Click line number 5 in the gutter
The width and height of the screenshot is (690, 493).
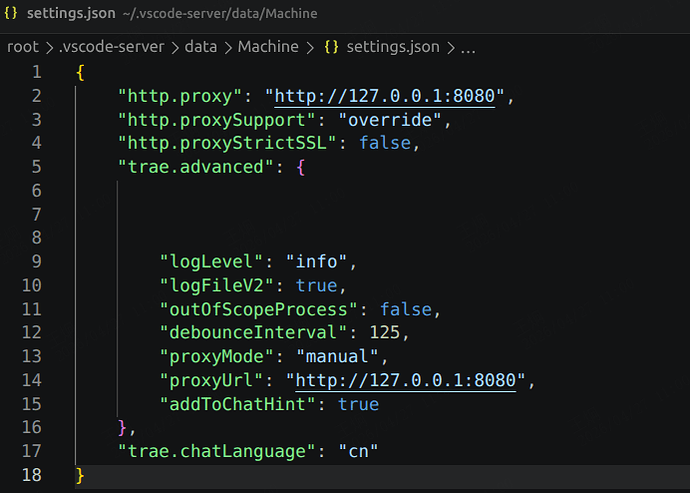click(x=37, y=167)
